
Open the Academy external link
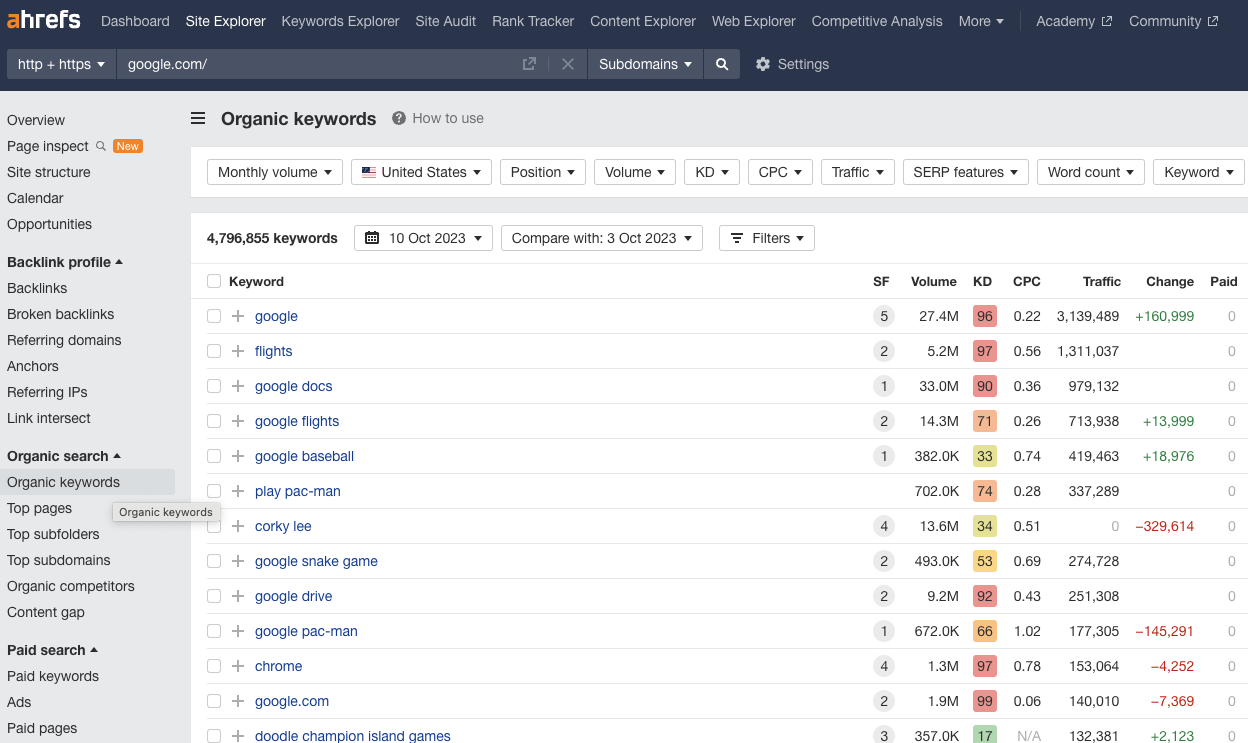click(1074, 21)
